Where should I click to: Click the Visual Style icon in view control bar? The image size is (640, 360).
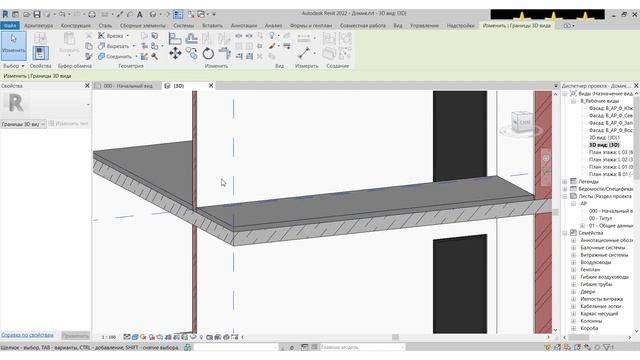(135, 337)
